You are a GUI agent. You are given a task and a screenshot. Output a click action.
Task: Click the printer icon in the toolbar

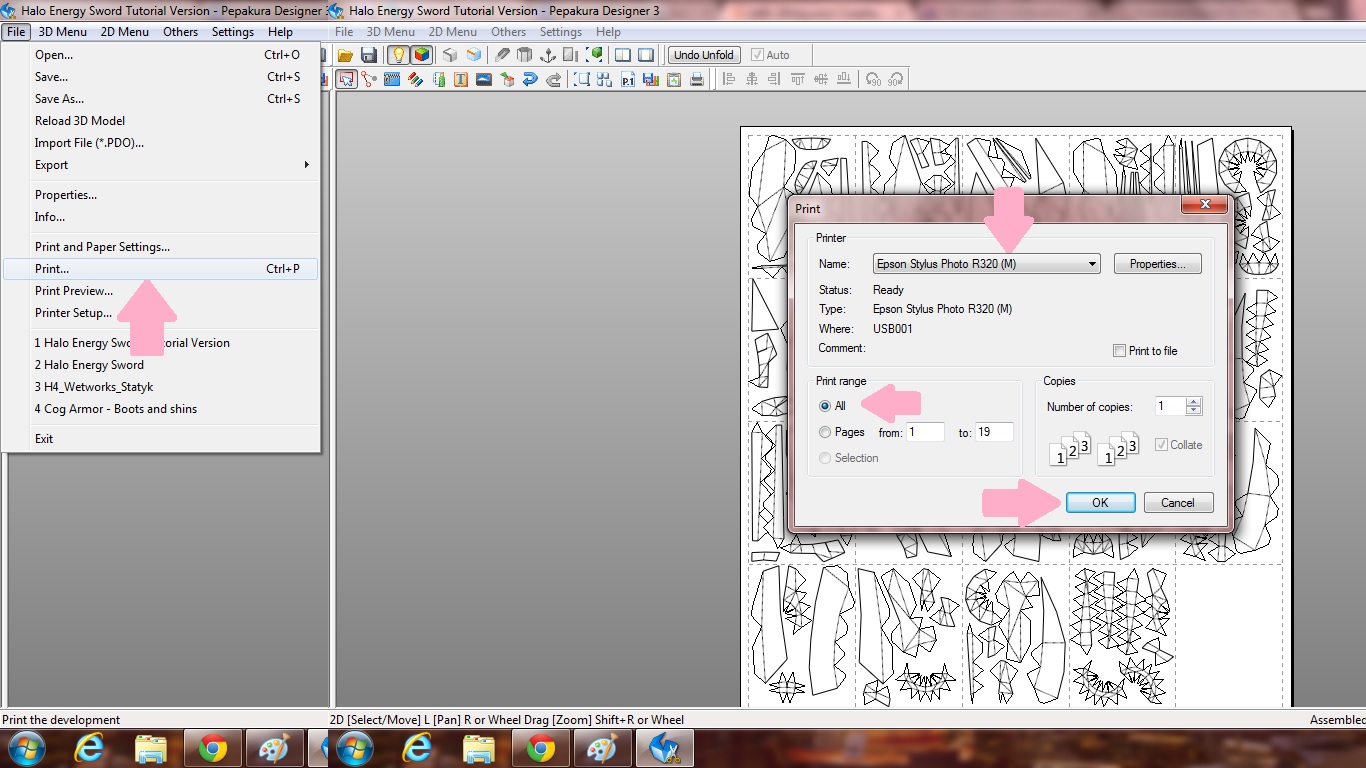coord(697,80)
